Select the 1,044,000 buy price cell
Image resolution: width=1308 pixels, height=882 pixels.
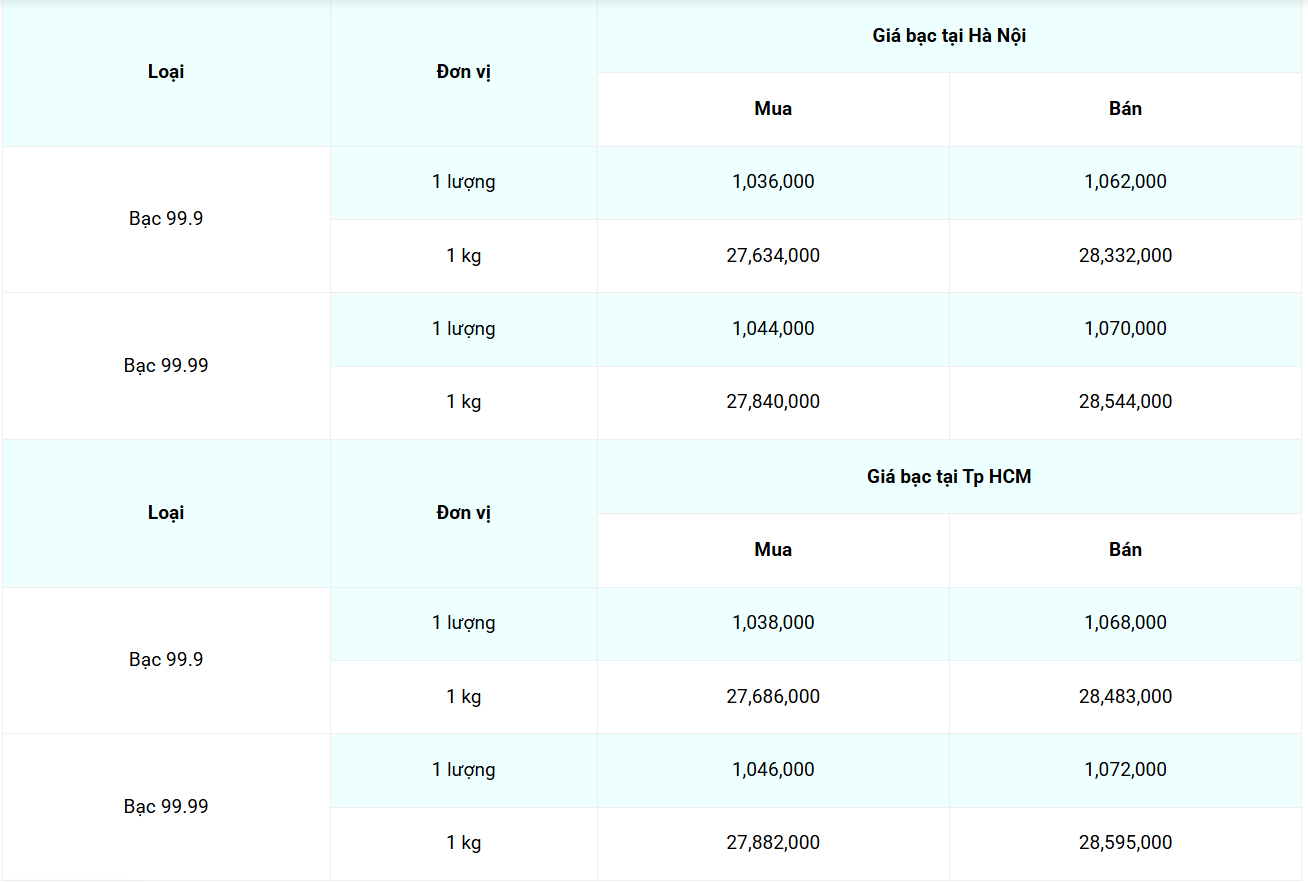click(x=773, y=329)
